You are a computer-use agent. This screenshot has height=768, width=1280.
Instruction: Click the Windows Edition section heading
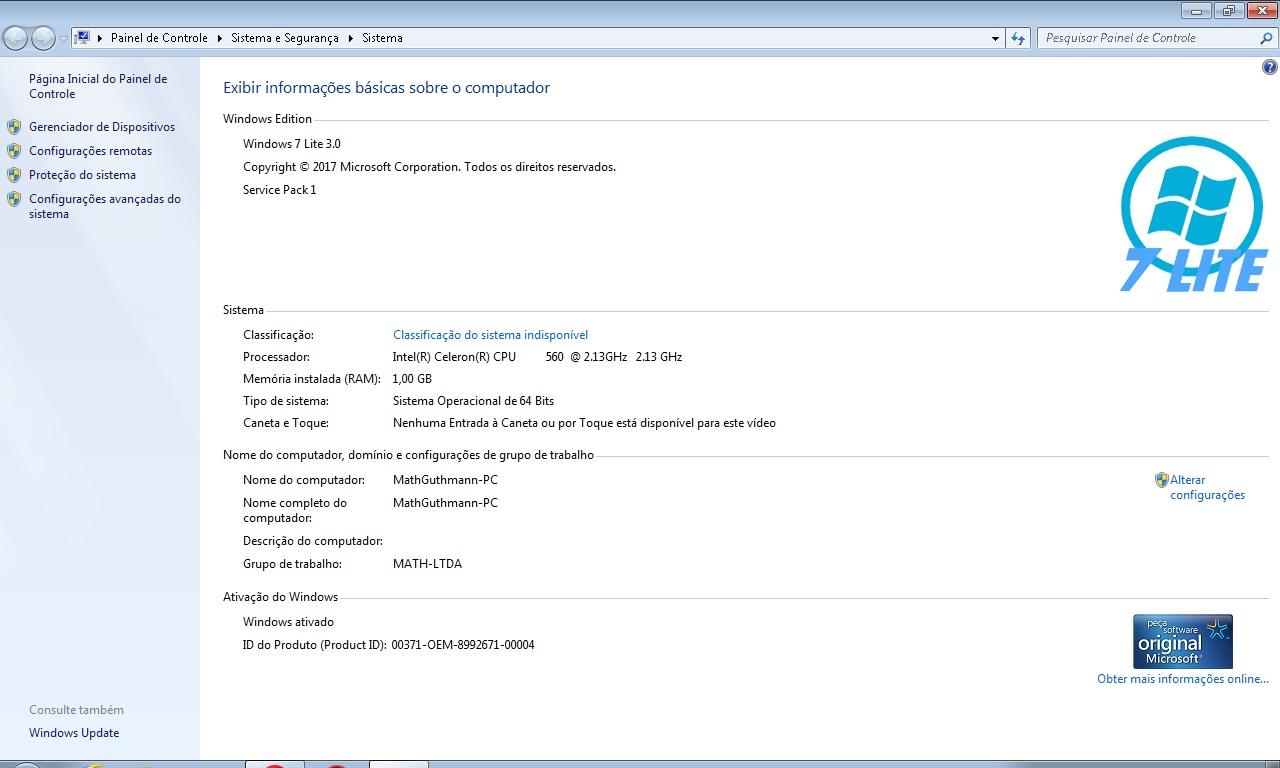(x=267, y=119)
